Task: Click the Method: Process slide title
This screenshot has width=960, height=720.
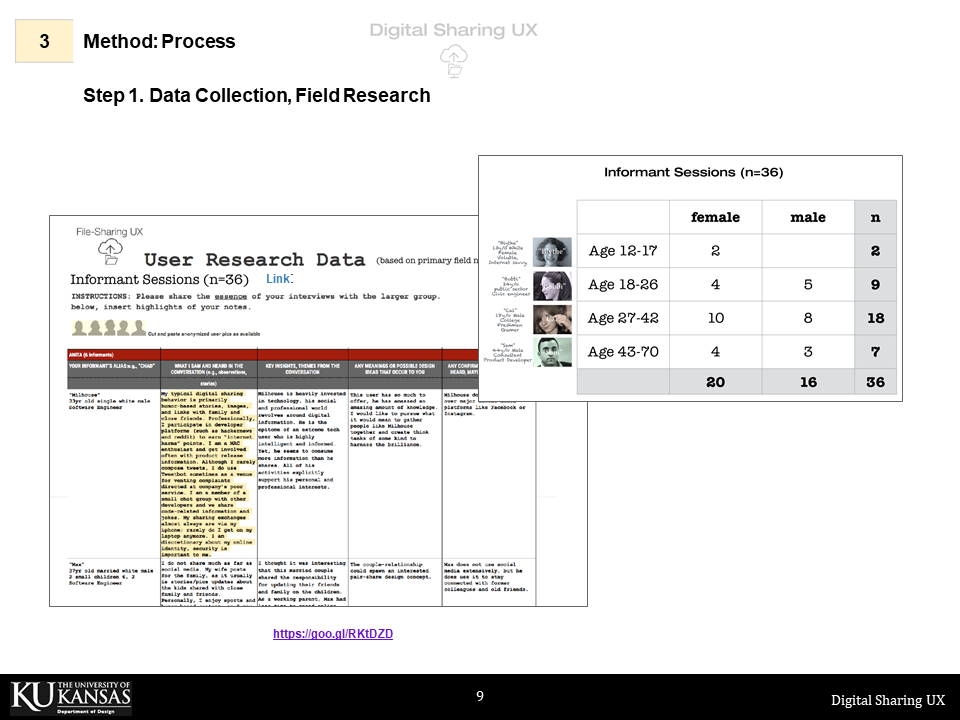Action: [x=160, y=41]
